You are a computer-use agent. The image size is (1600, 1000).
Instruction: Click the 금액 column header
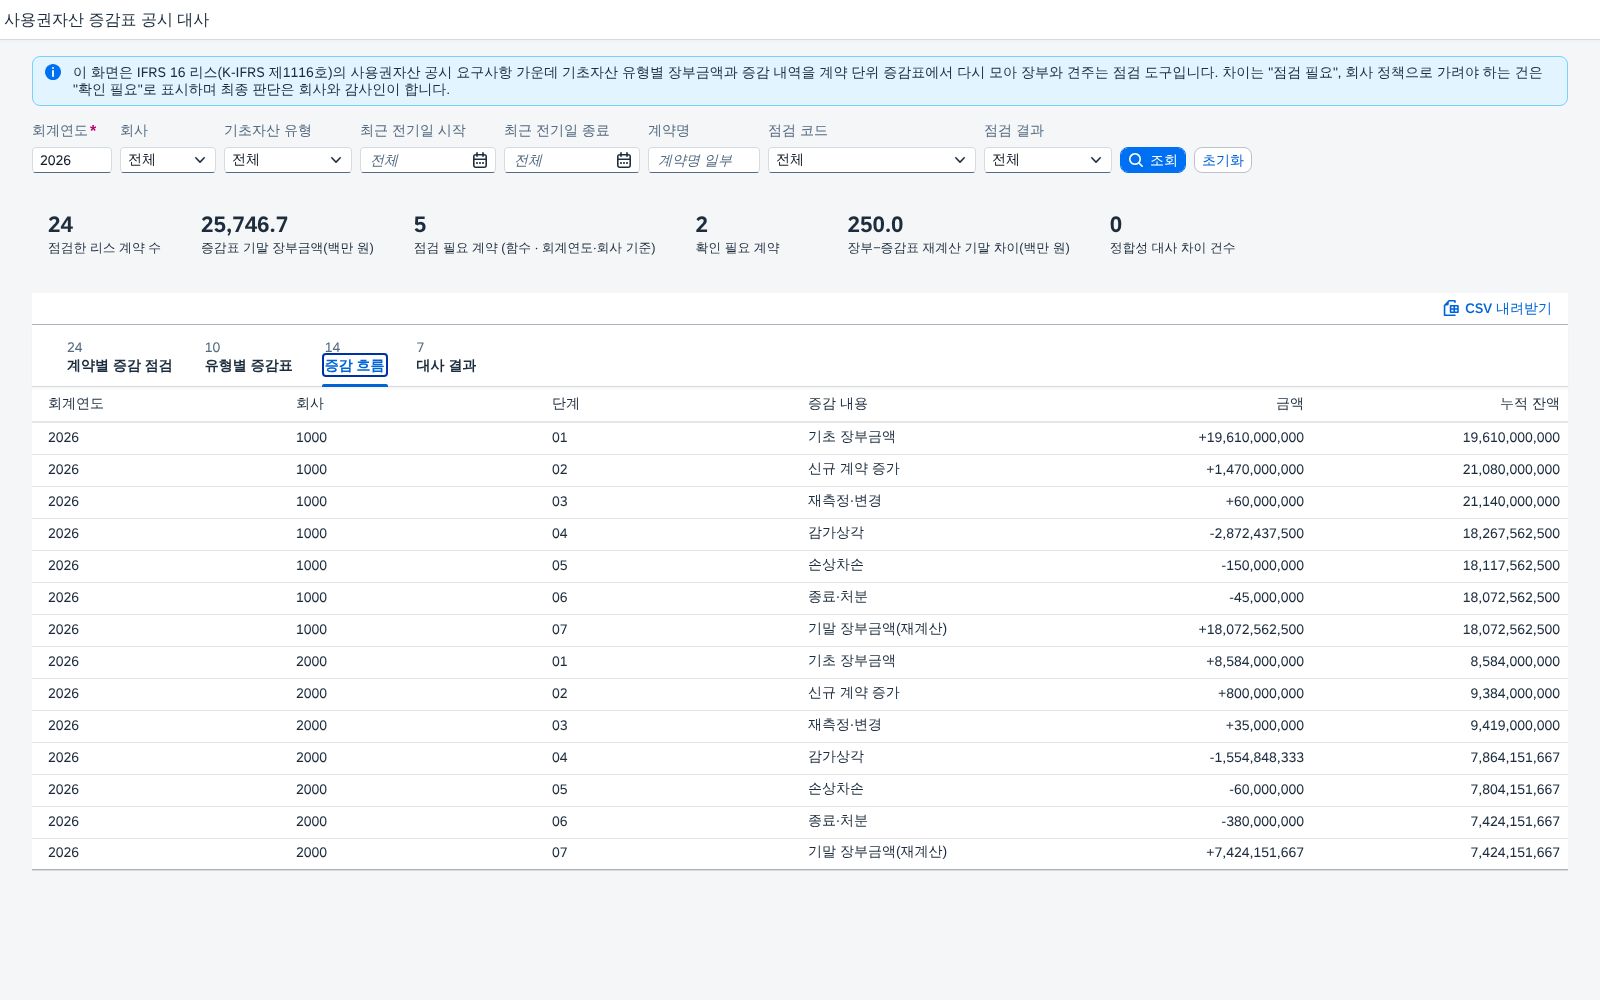[1289, 404]
